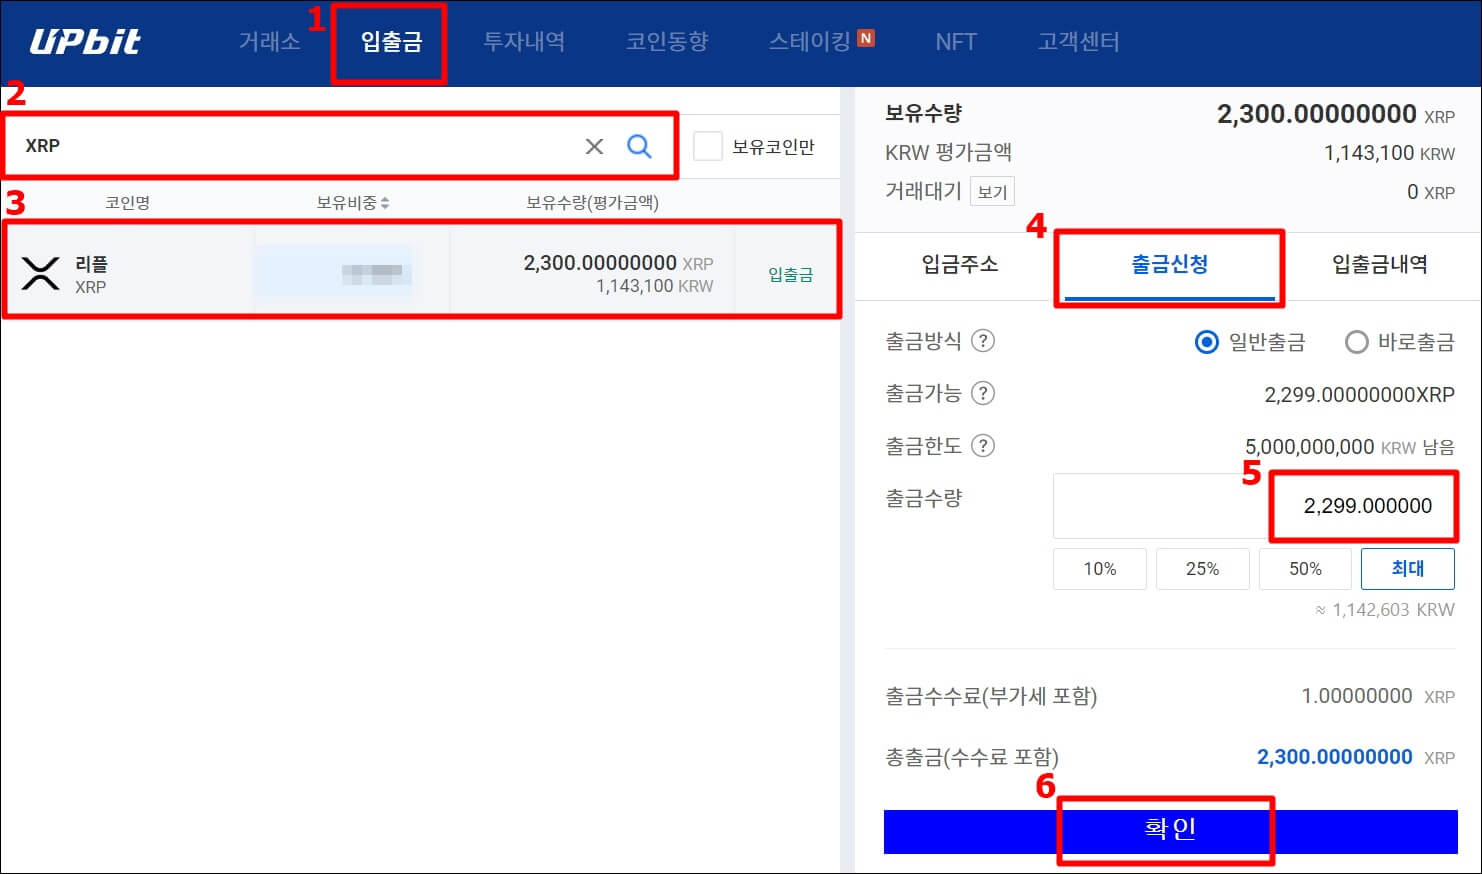The width and height of the screenshot is (1482, 874).
Task: Click the blue 확인 button
Action: pyautogui.click(x=1166, y=829)
